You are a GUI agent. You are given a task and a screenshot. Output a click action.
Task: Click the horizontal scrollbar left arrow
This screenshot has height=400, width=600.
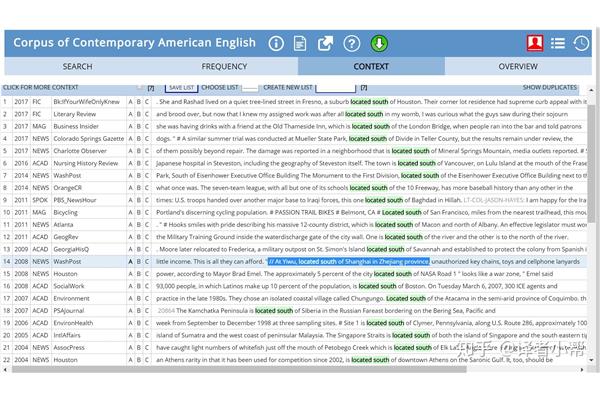click(x=5, y=370)
